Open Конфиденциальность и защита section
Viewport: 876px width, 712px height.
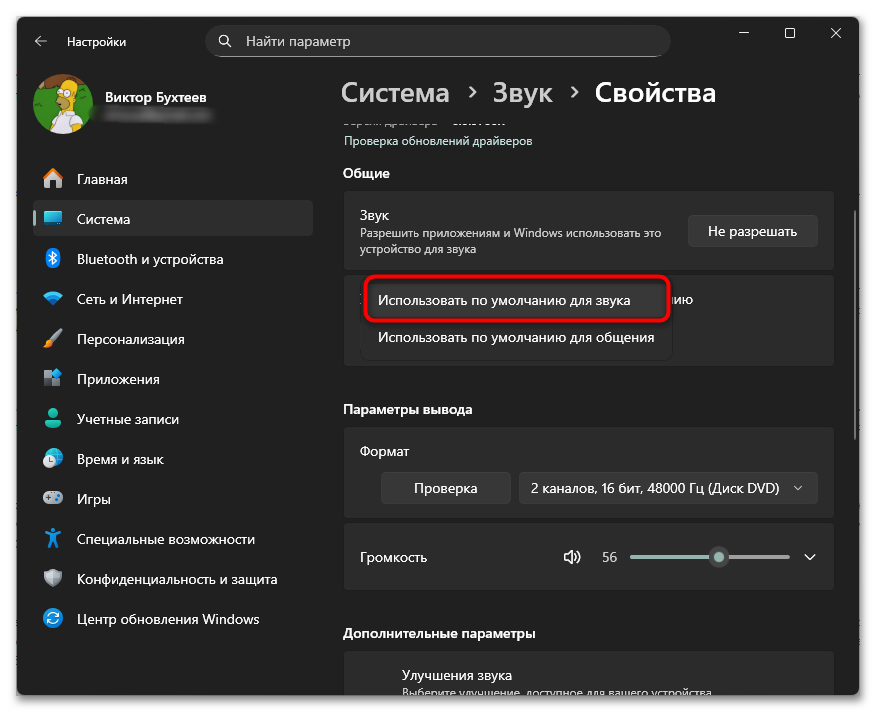coord(177,579)
